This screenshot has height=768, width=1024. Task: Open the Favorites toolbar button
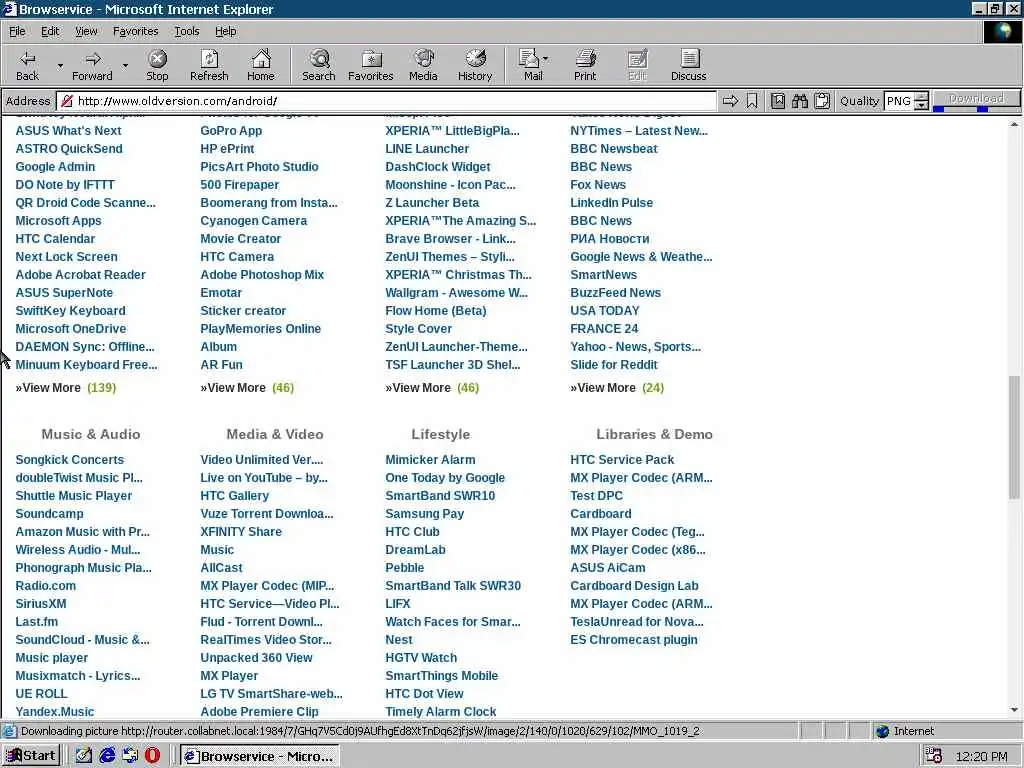tap(370, 65)
